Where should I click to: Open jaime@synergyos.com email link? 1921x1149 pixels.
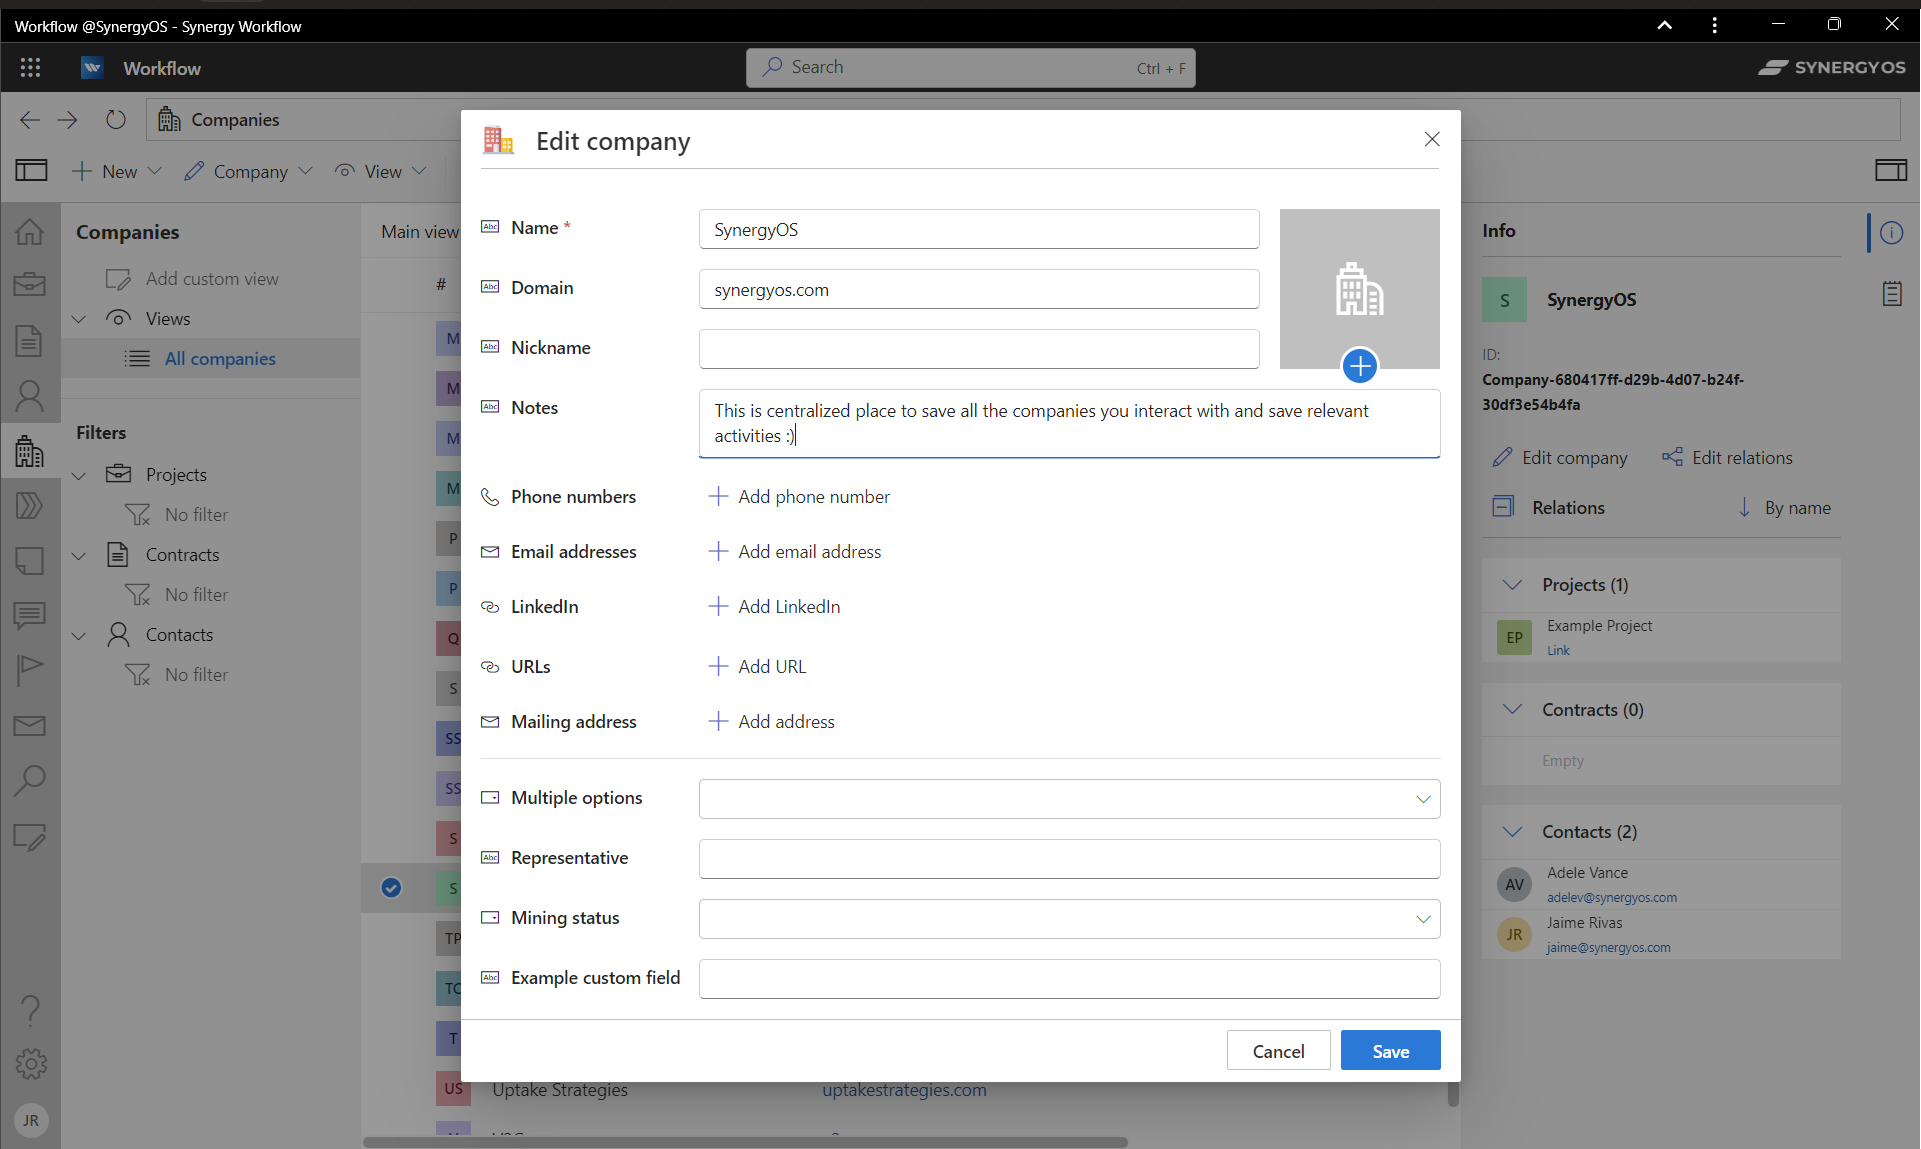(x=1608, y=948)
